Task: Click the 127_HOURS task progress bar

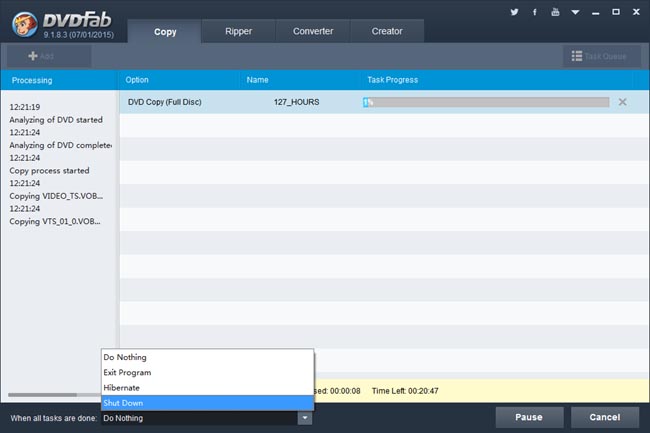Action: 486,102
